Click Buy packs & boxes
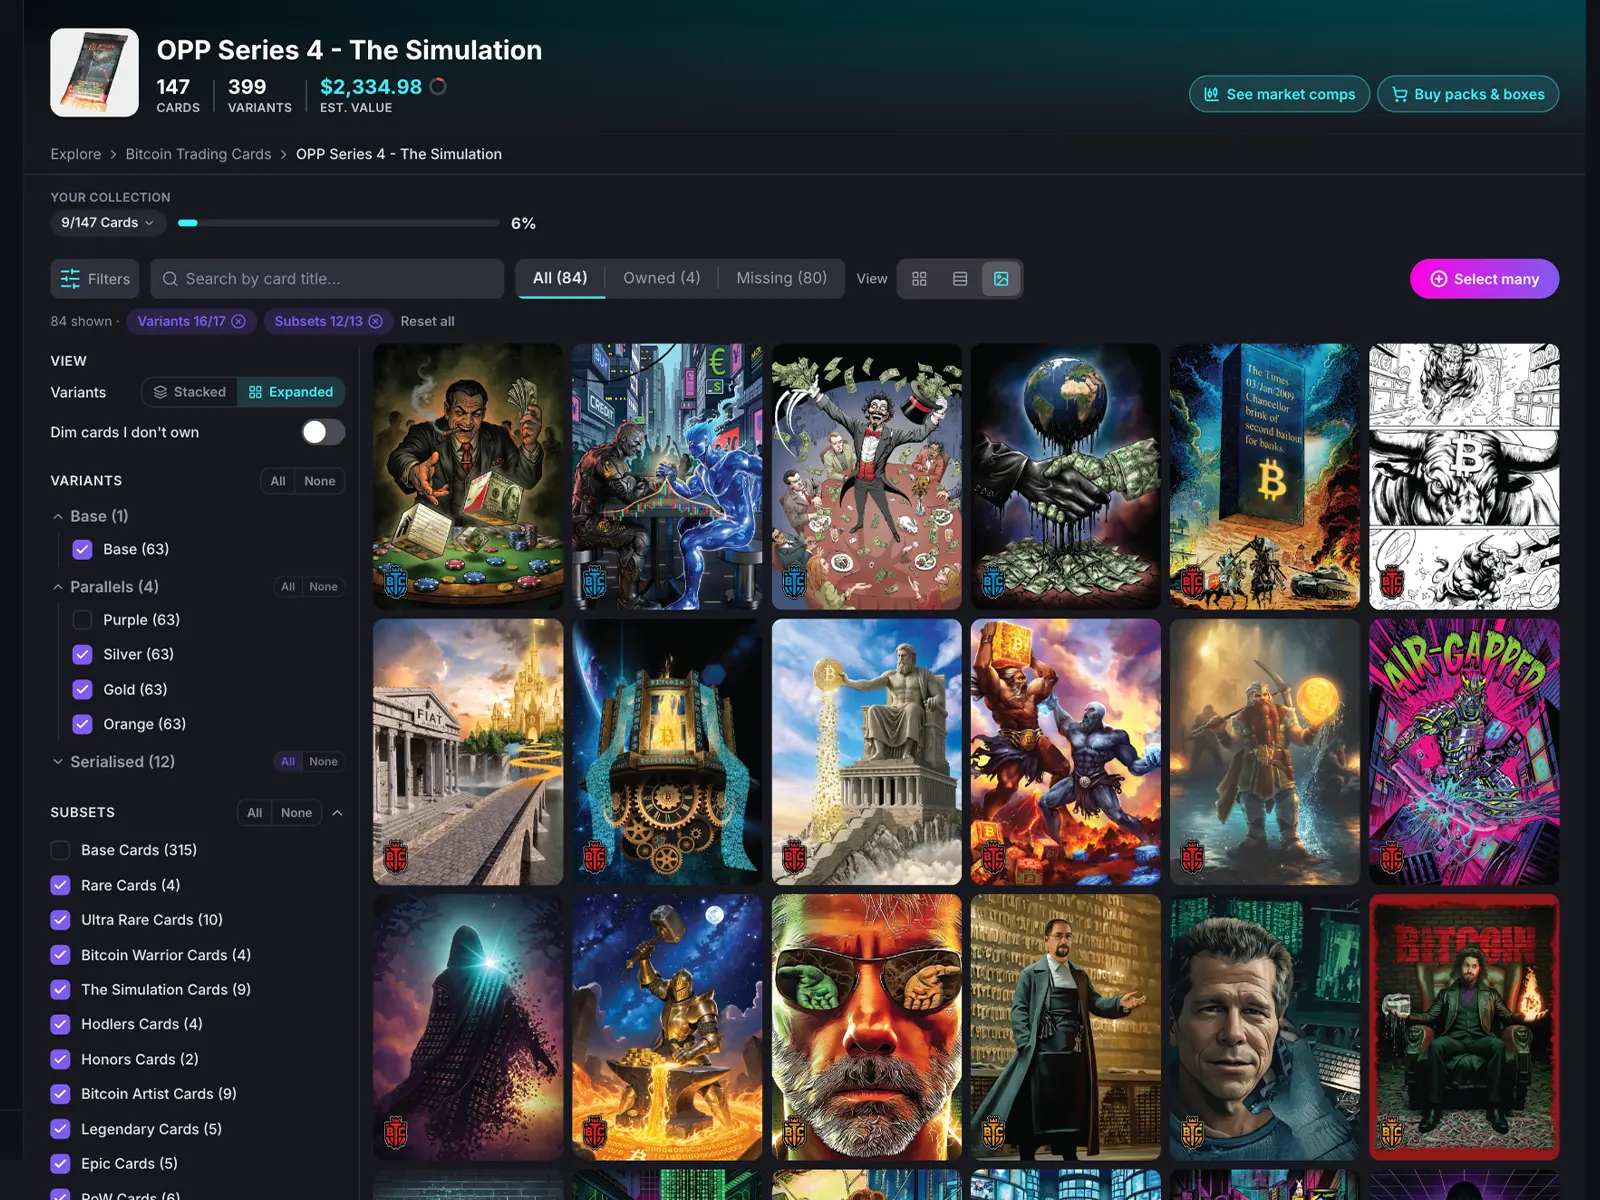Screen dimensions: 1600x1200 pyautogui.click(x=1468, y=94)
